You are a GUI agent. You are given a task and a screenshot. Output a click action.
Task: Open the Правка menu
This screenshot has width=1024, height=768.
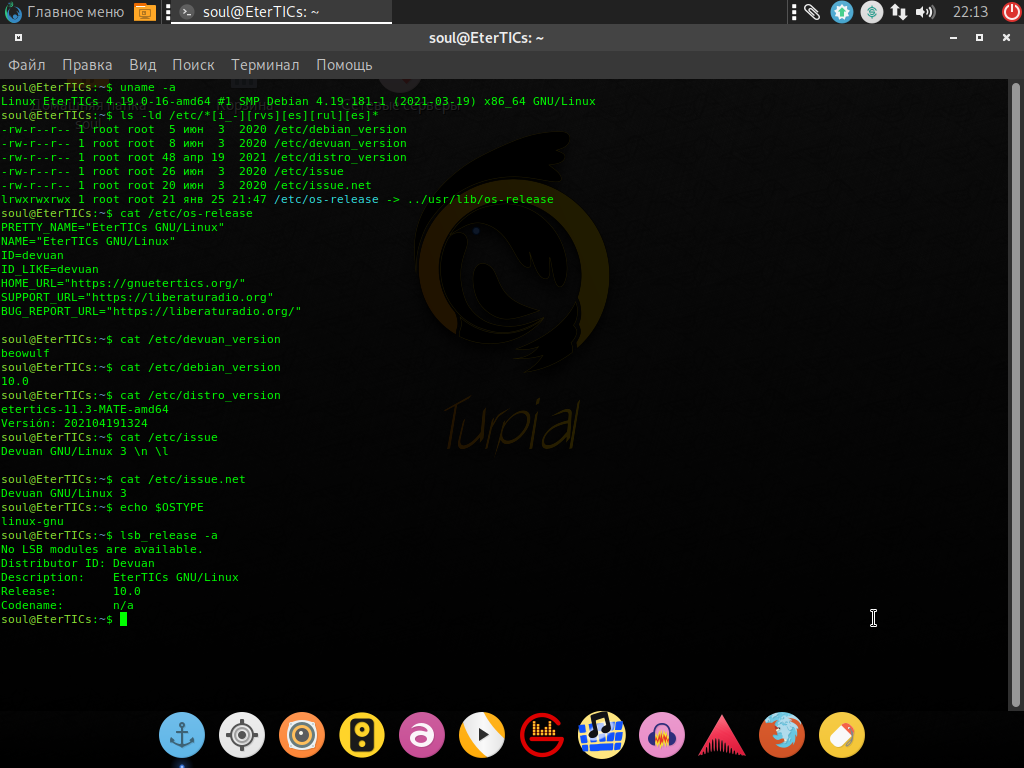(x=87, y=65)
